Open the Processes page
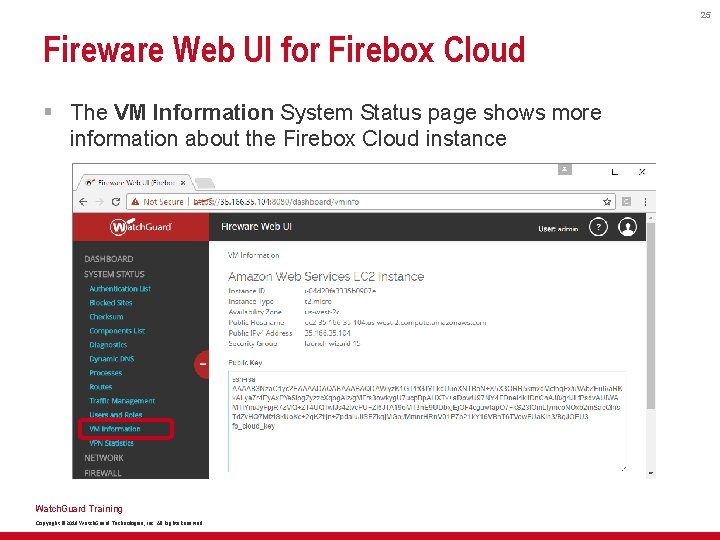The height and width of the screenshot is (540, 720). click(106, 373)
